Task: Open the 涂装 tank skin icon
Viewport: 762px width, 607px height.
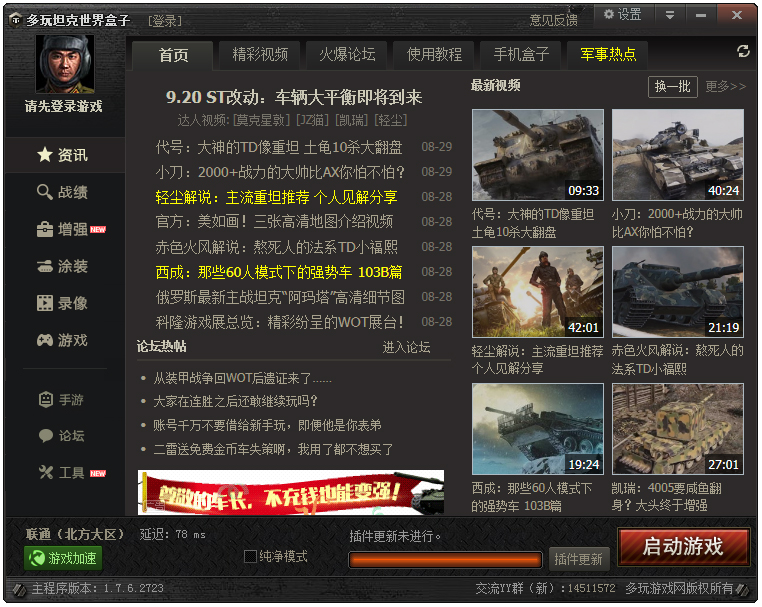Action: click(45, 266)
